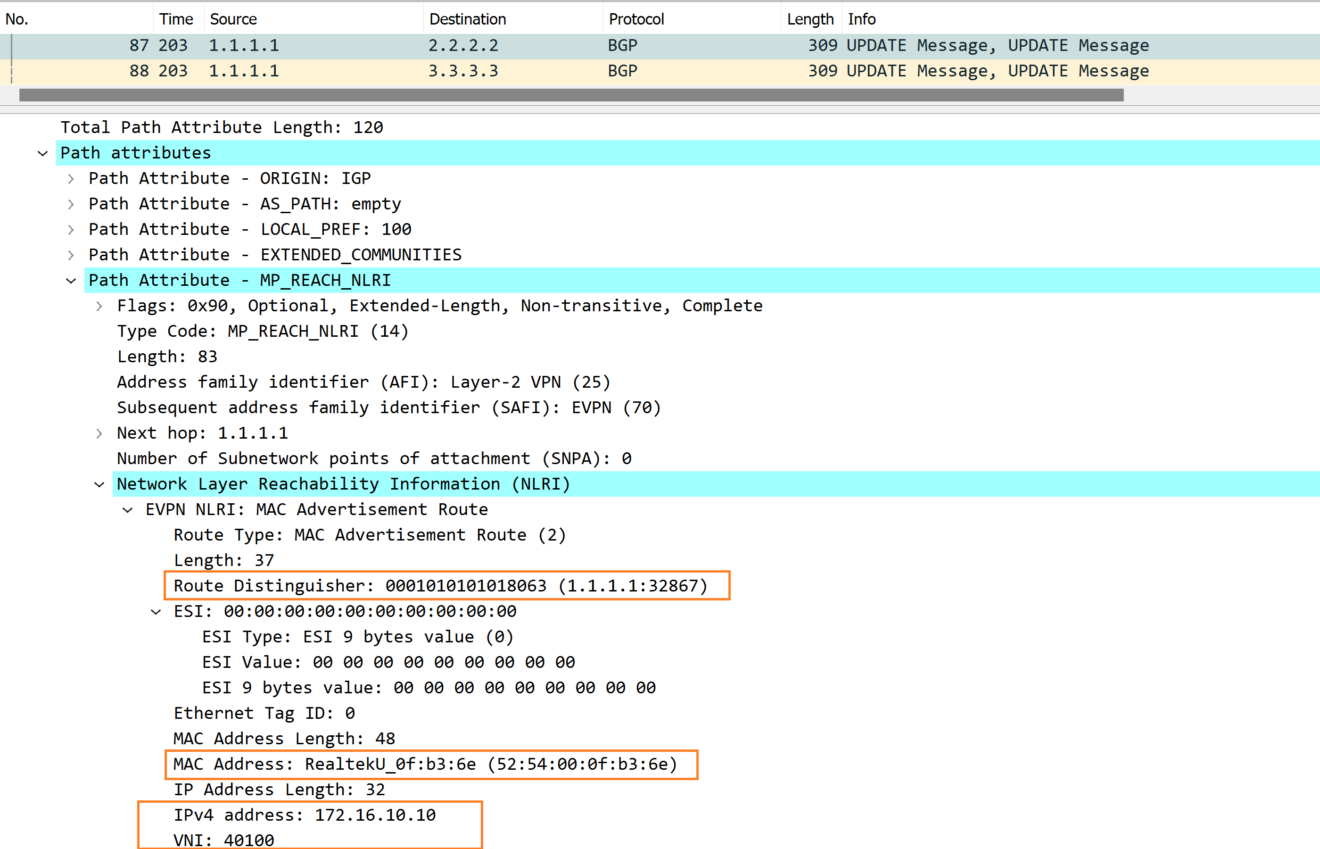This screenshot has width=1320, height=849.
Task: Select packet number 87 to 2.2.2.2
Action: [400, 45]
